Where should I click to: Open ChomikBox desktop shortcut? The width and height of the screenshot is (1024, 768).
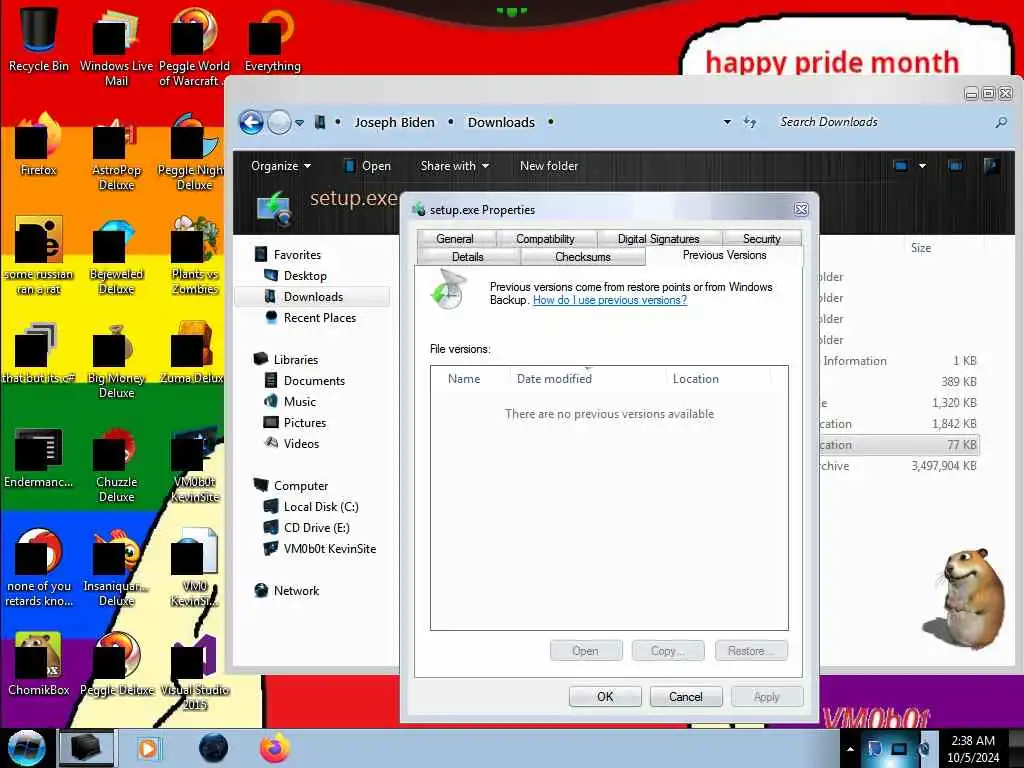tap(39, 665)
